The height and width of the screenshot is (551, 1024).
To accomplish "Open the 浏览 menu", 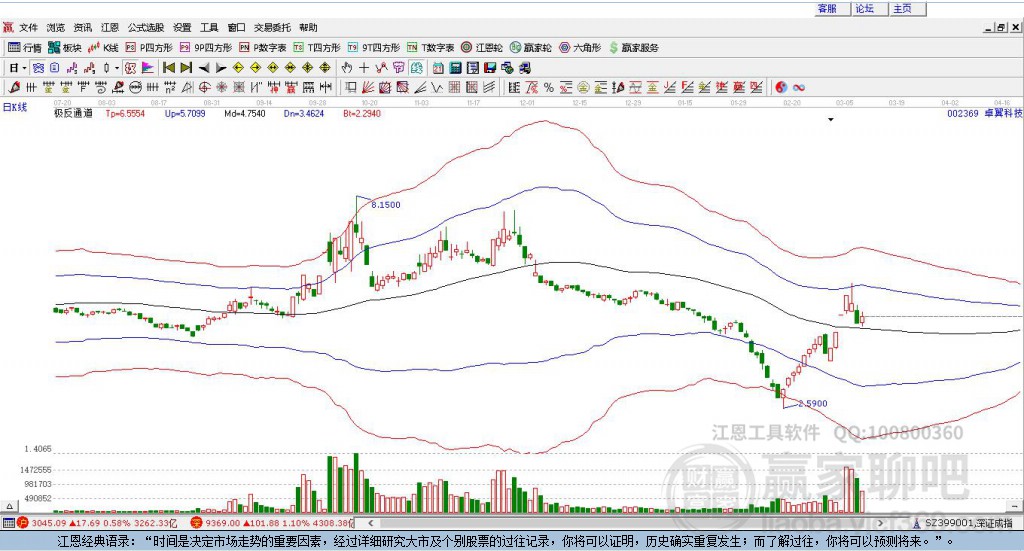I will tap(56, 27).
